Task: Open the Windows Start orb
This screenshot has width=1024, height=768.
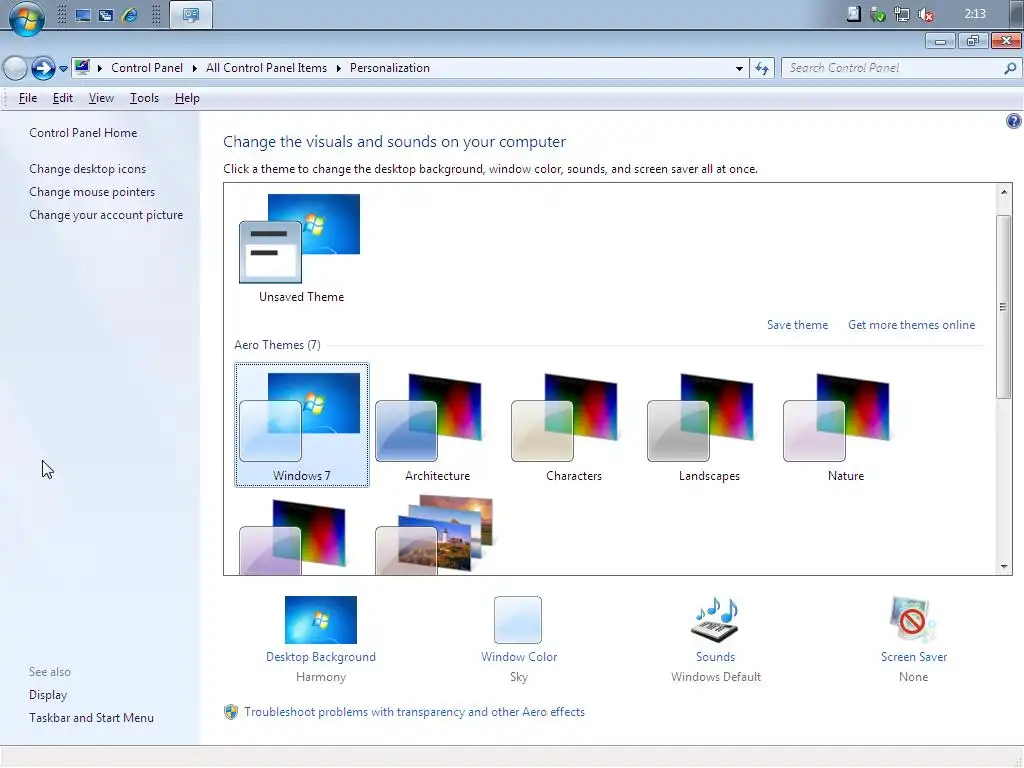Action: pyautogui.click(x=27, y=16)
